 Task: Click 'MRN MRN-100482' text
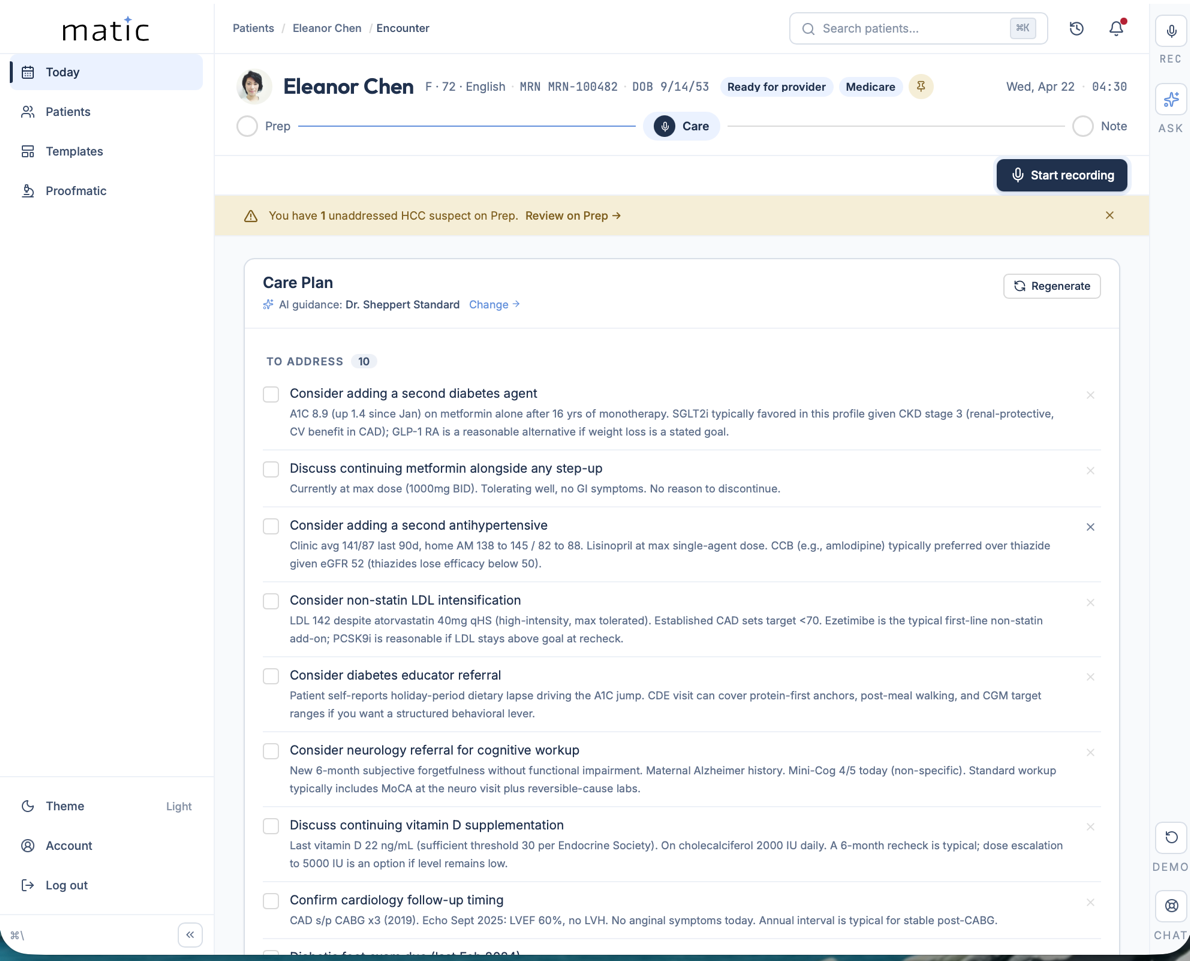(x=568, y=87)
